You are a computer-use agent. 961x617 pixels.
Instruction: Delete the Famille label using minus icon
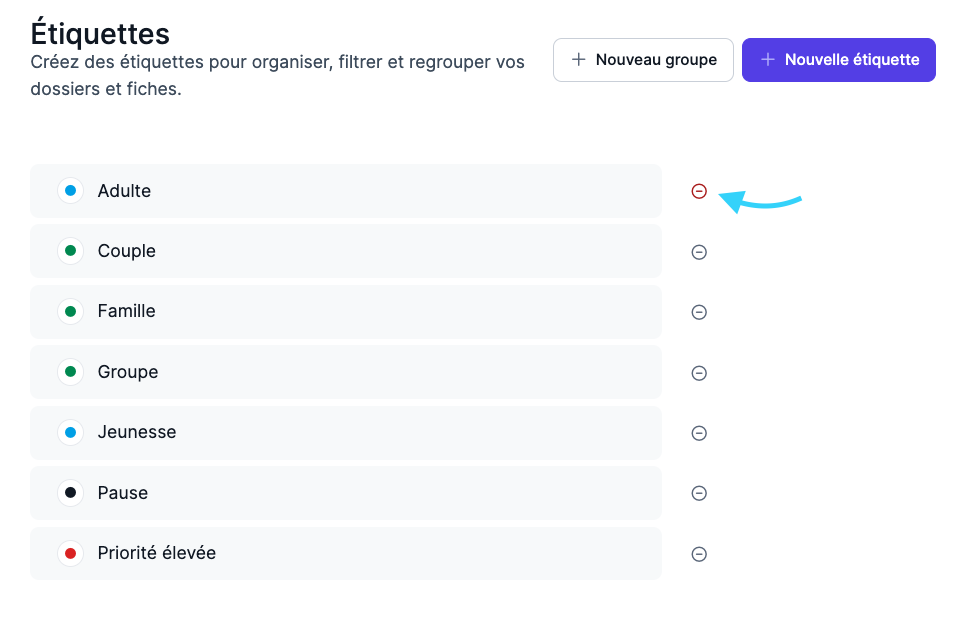click(699, 312)
